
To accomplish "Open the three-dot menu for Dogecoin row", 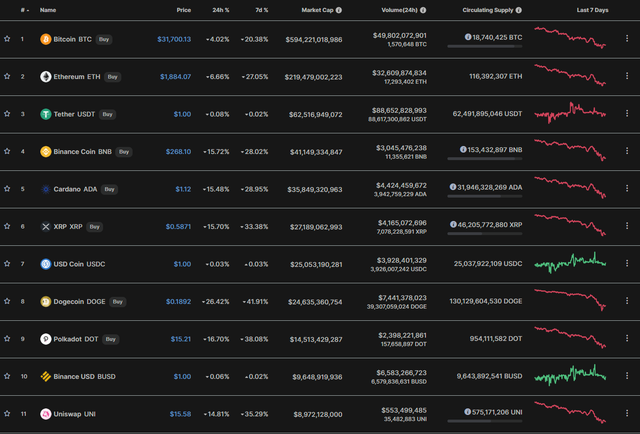I will [x=627, y=301].
